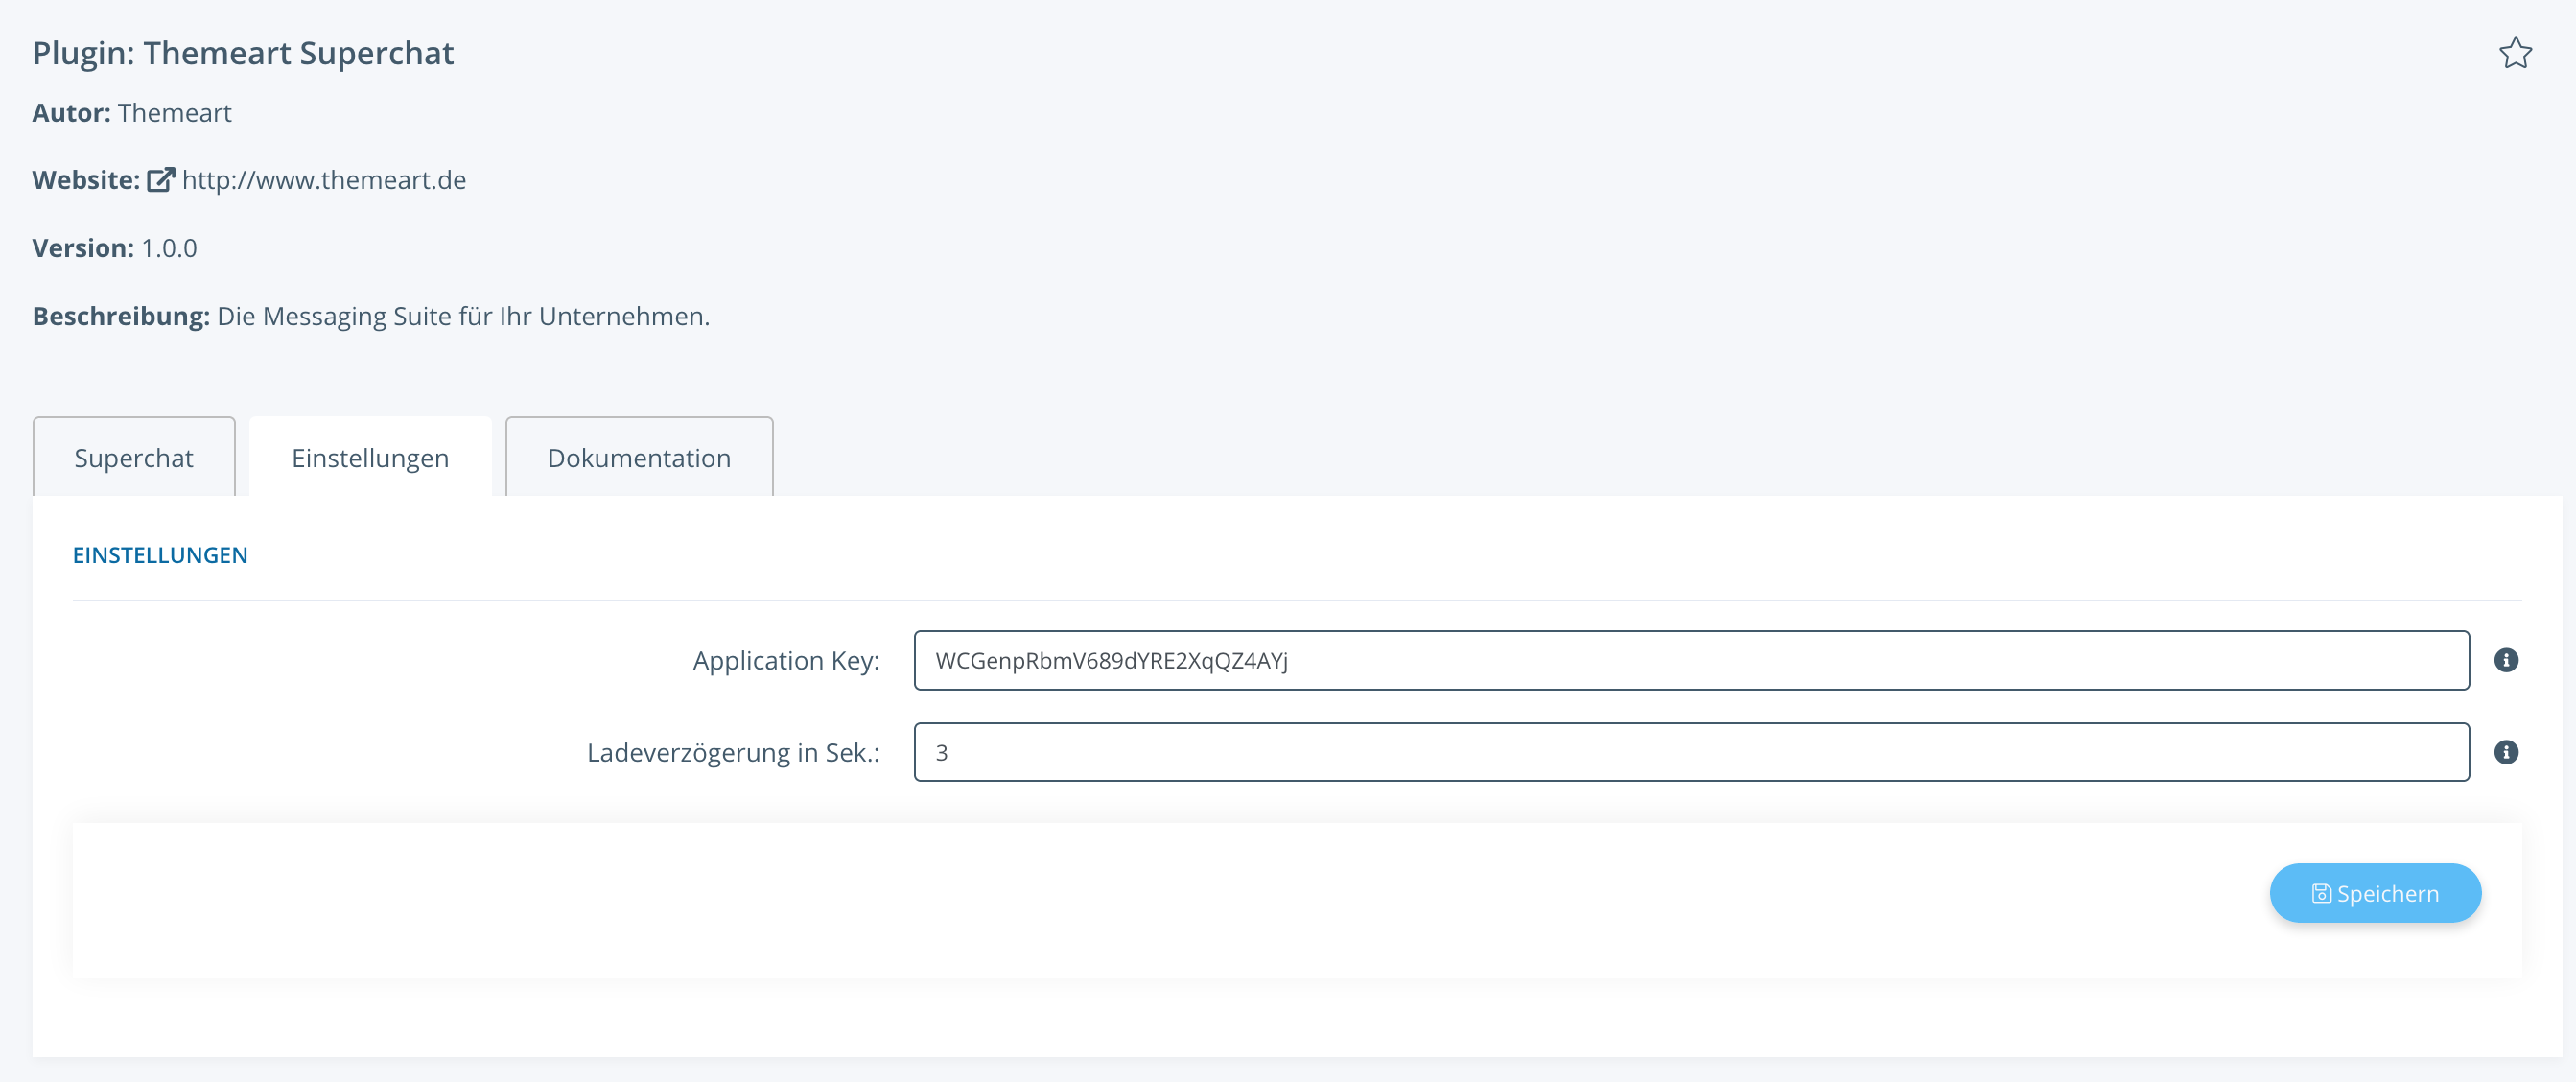
Task: Switch to the Dokumentation tab
Action: (x=639, y=457)
